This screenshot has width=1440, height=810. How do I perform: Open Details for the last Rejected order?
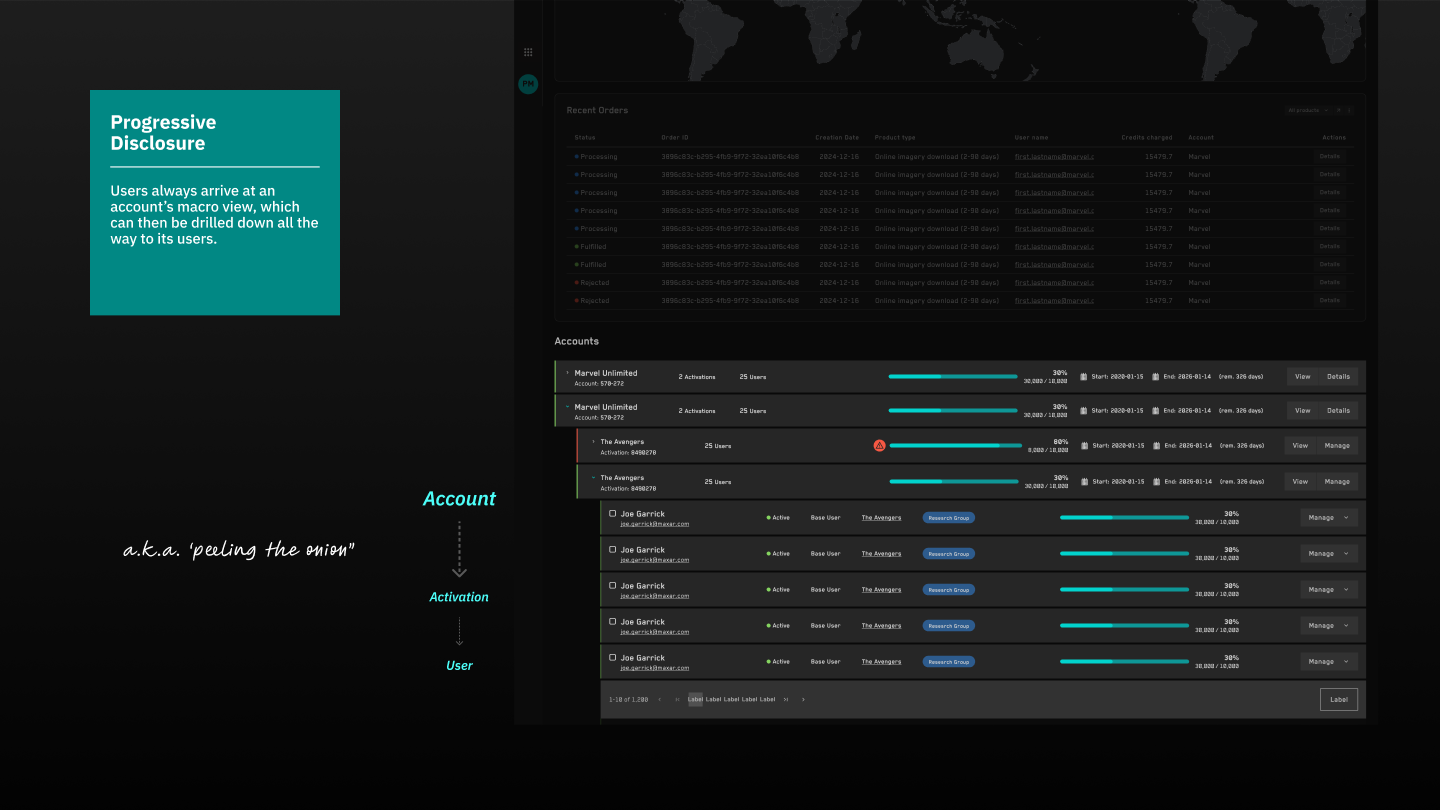coord(1329,301)
